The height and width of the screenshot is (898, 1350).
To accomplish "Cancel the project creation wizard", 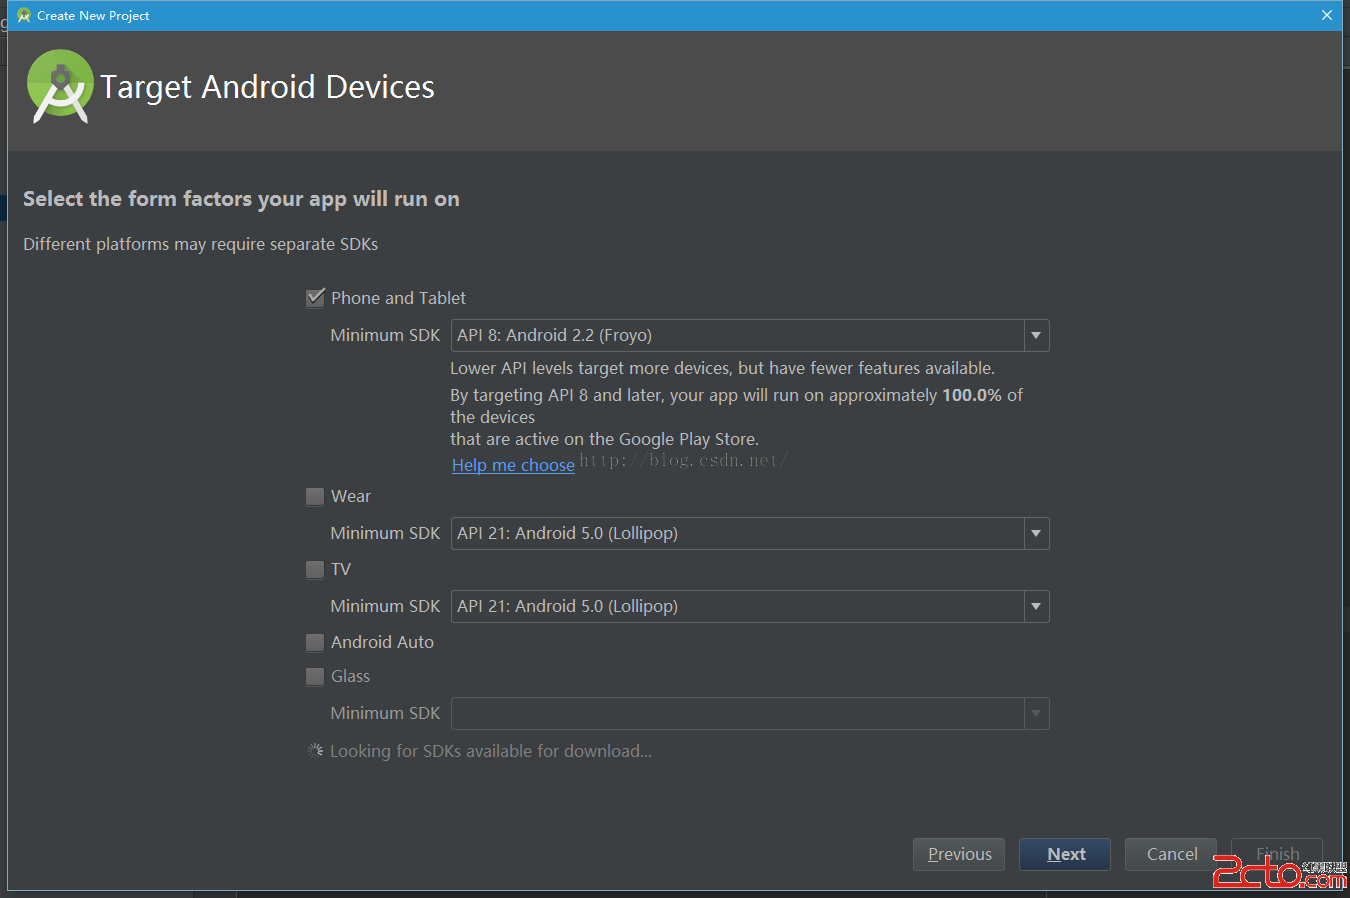I will point(1170,854).
